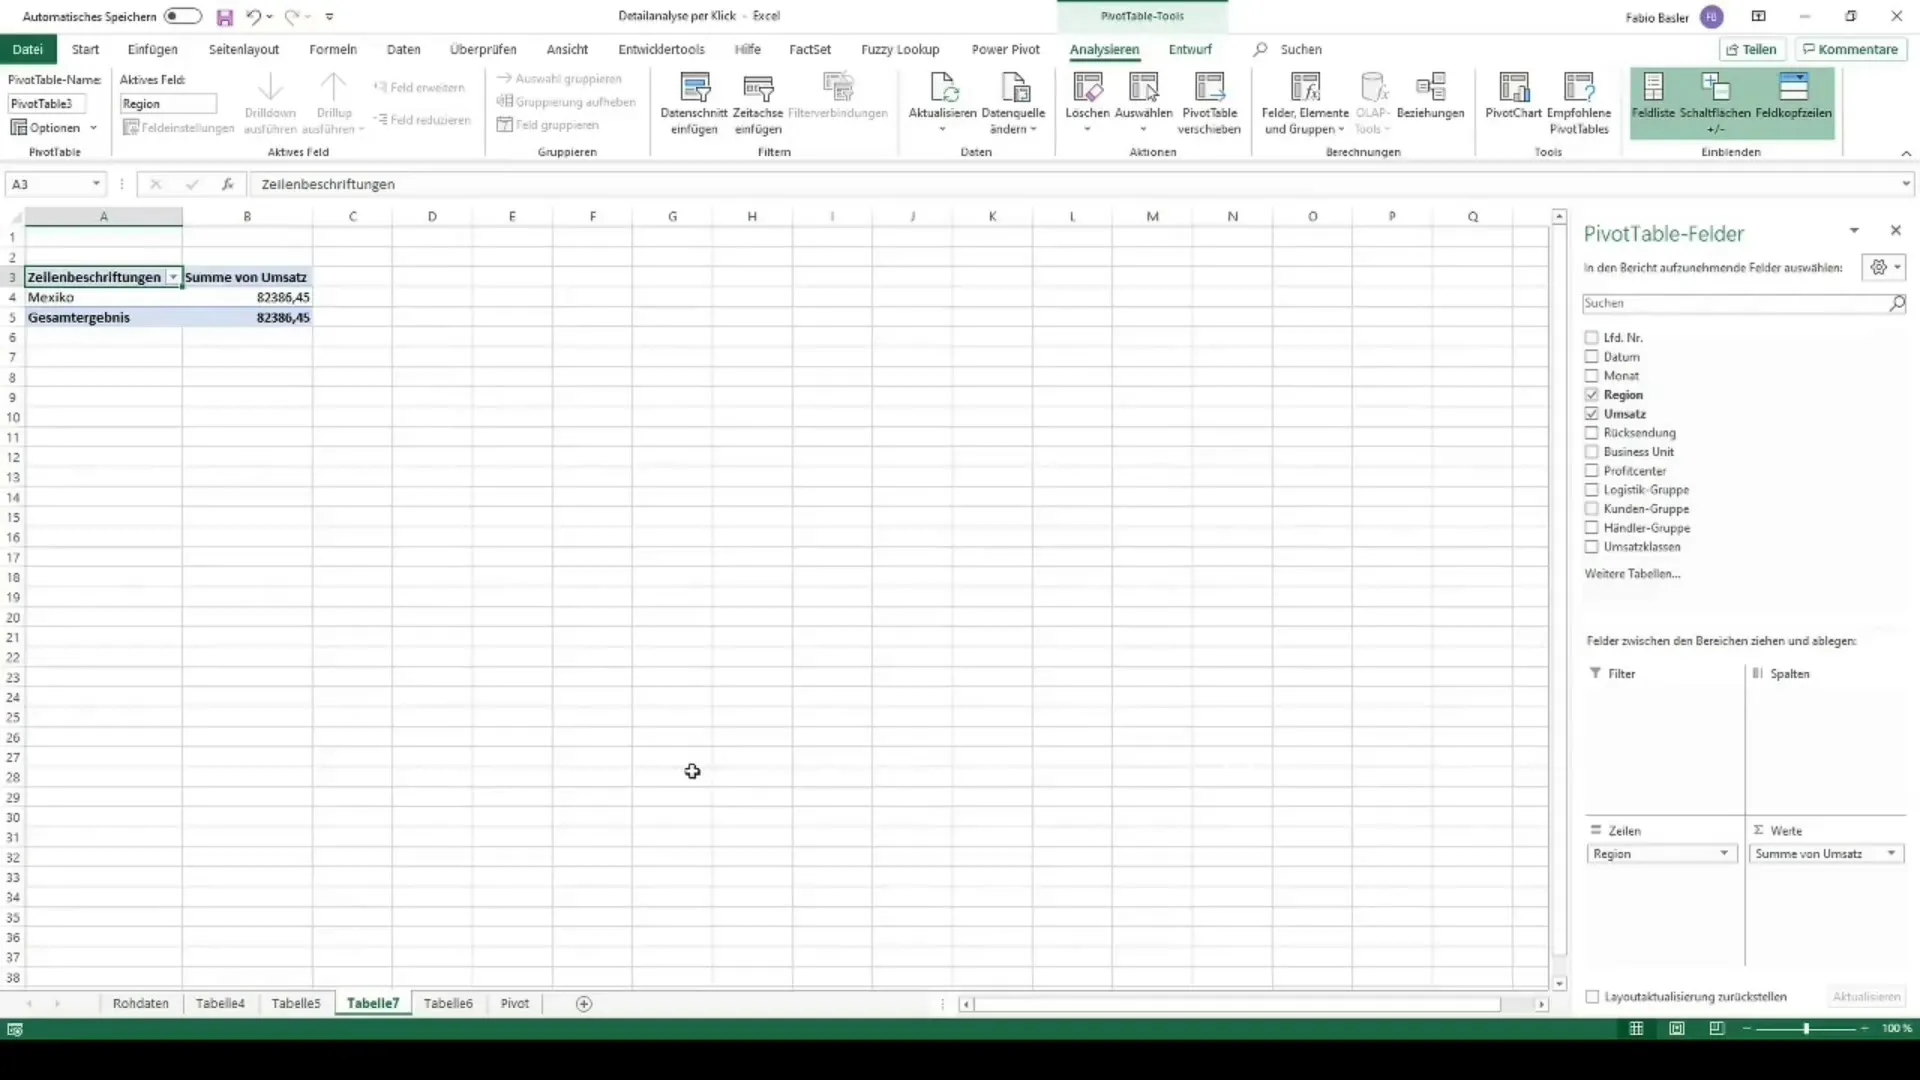
Task: Uncheck the Umsatz field
Action: pos(1591,414)
